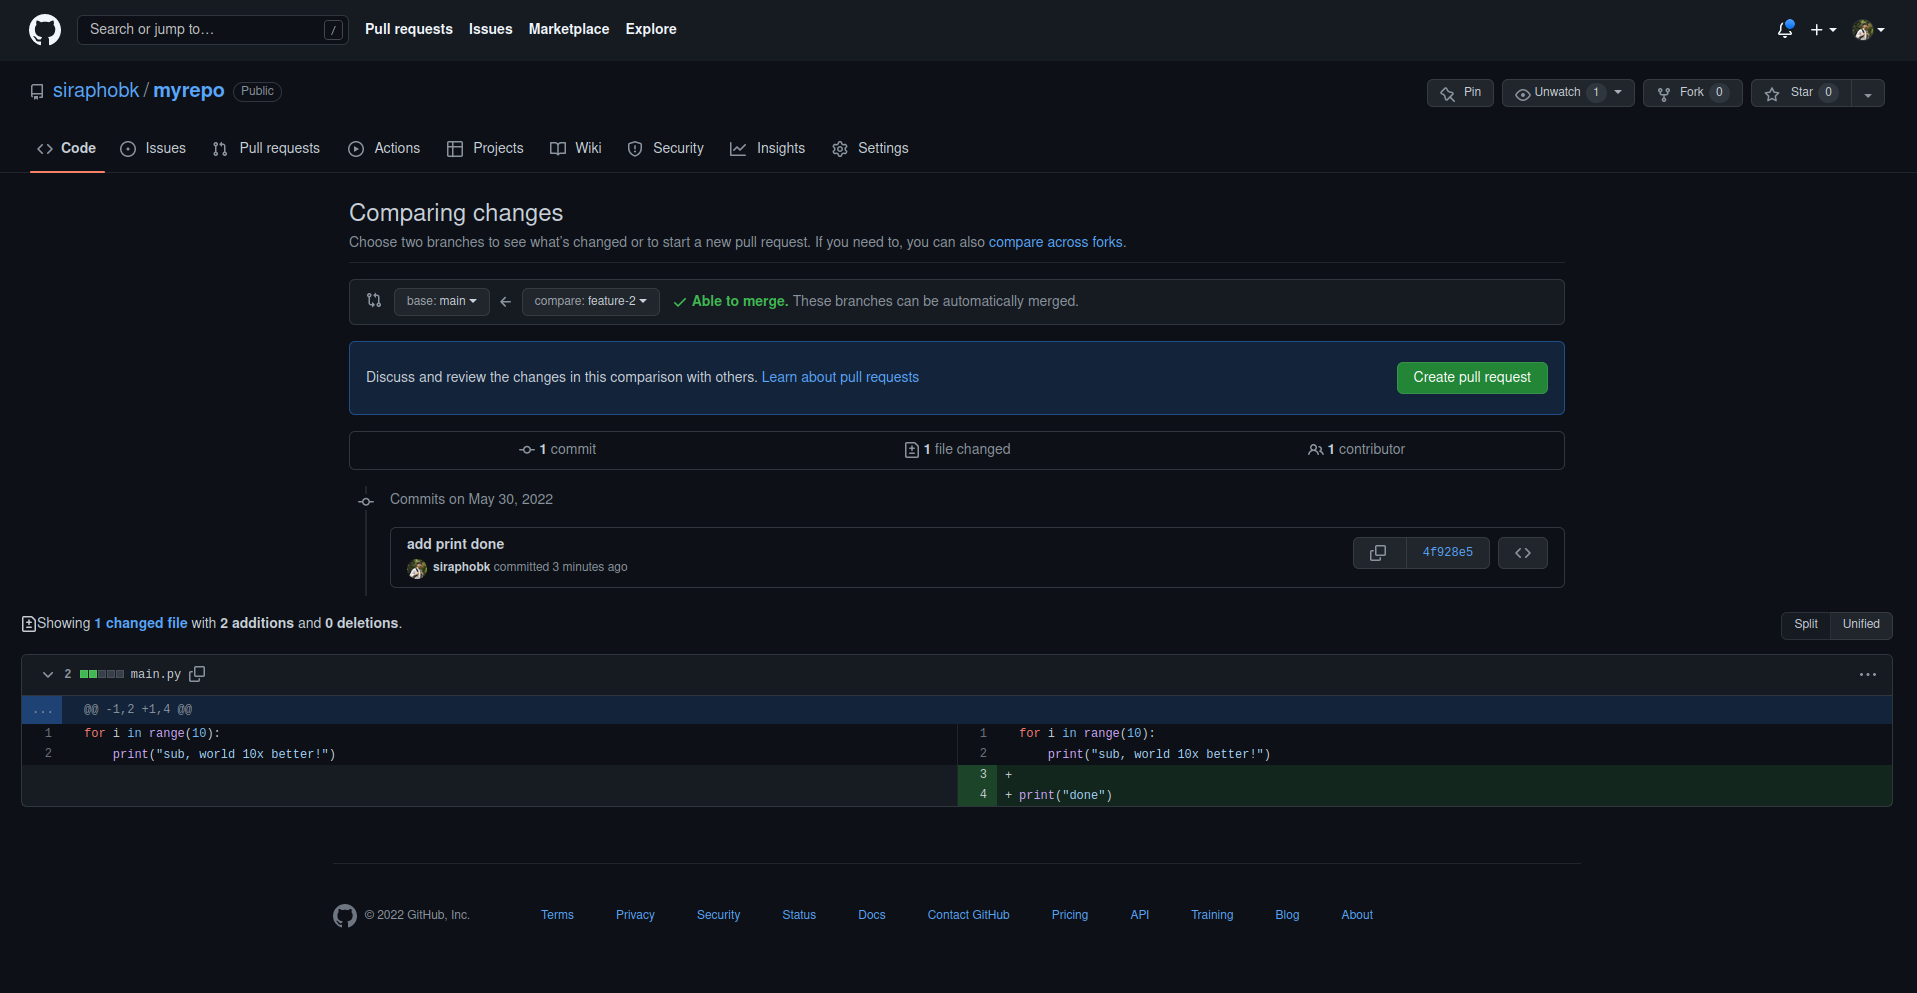Copy the full commit SHA icon
This screenshot has width=1917, height=993.
(x=1378, y=553)
